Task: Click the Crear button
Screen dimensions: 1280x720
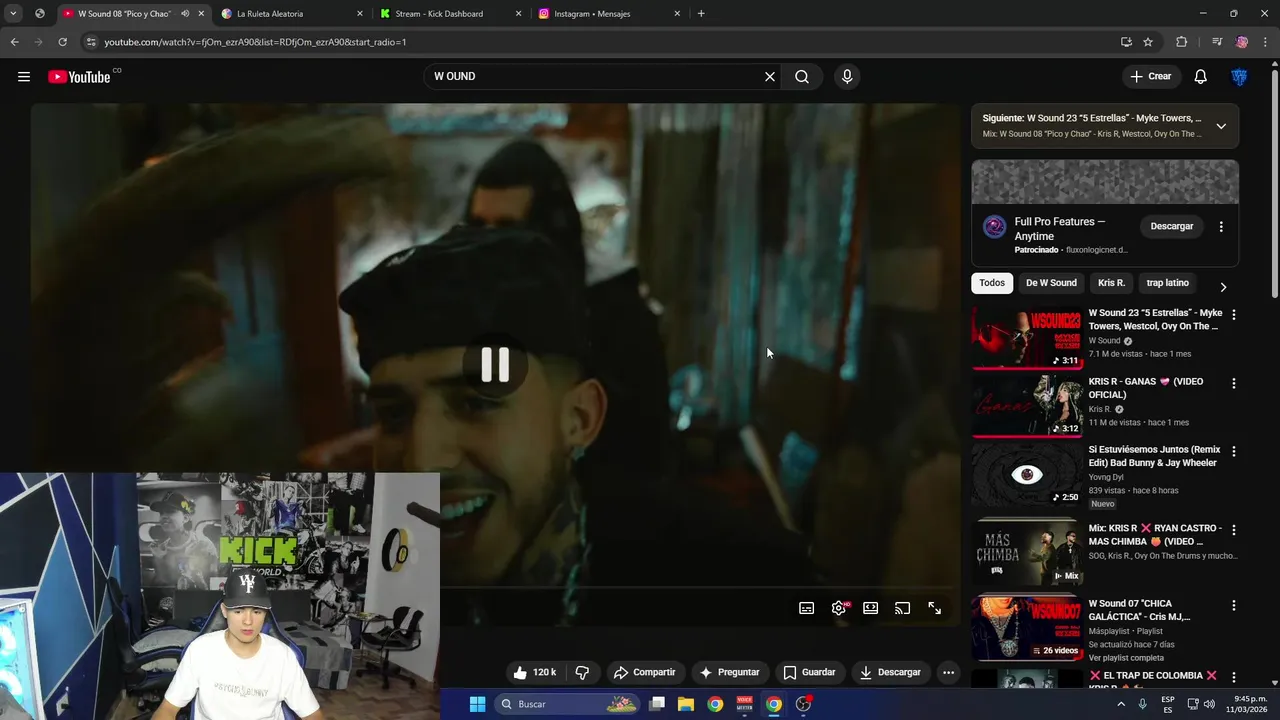Action: point(1150,77)
